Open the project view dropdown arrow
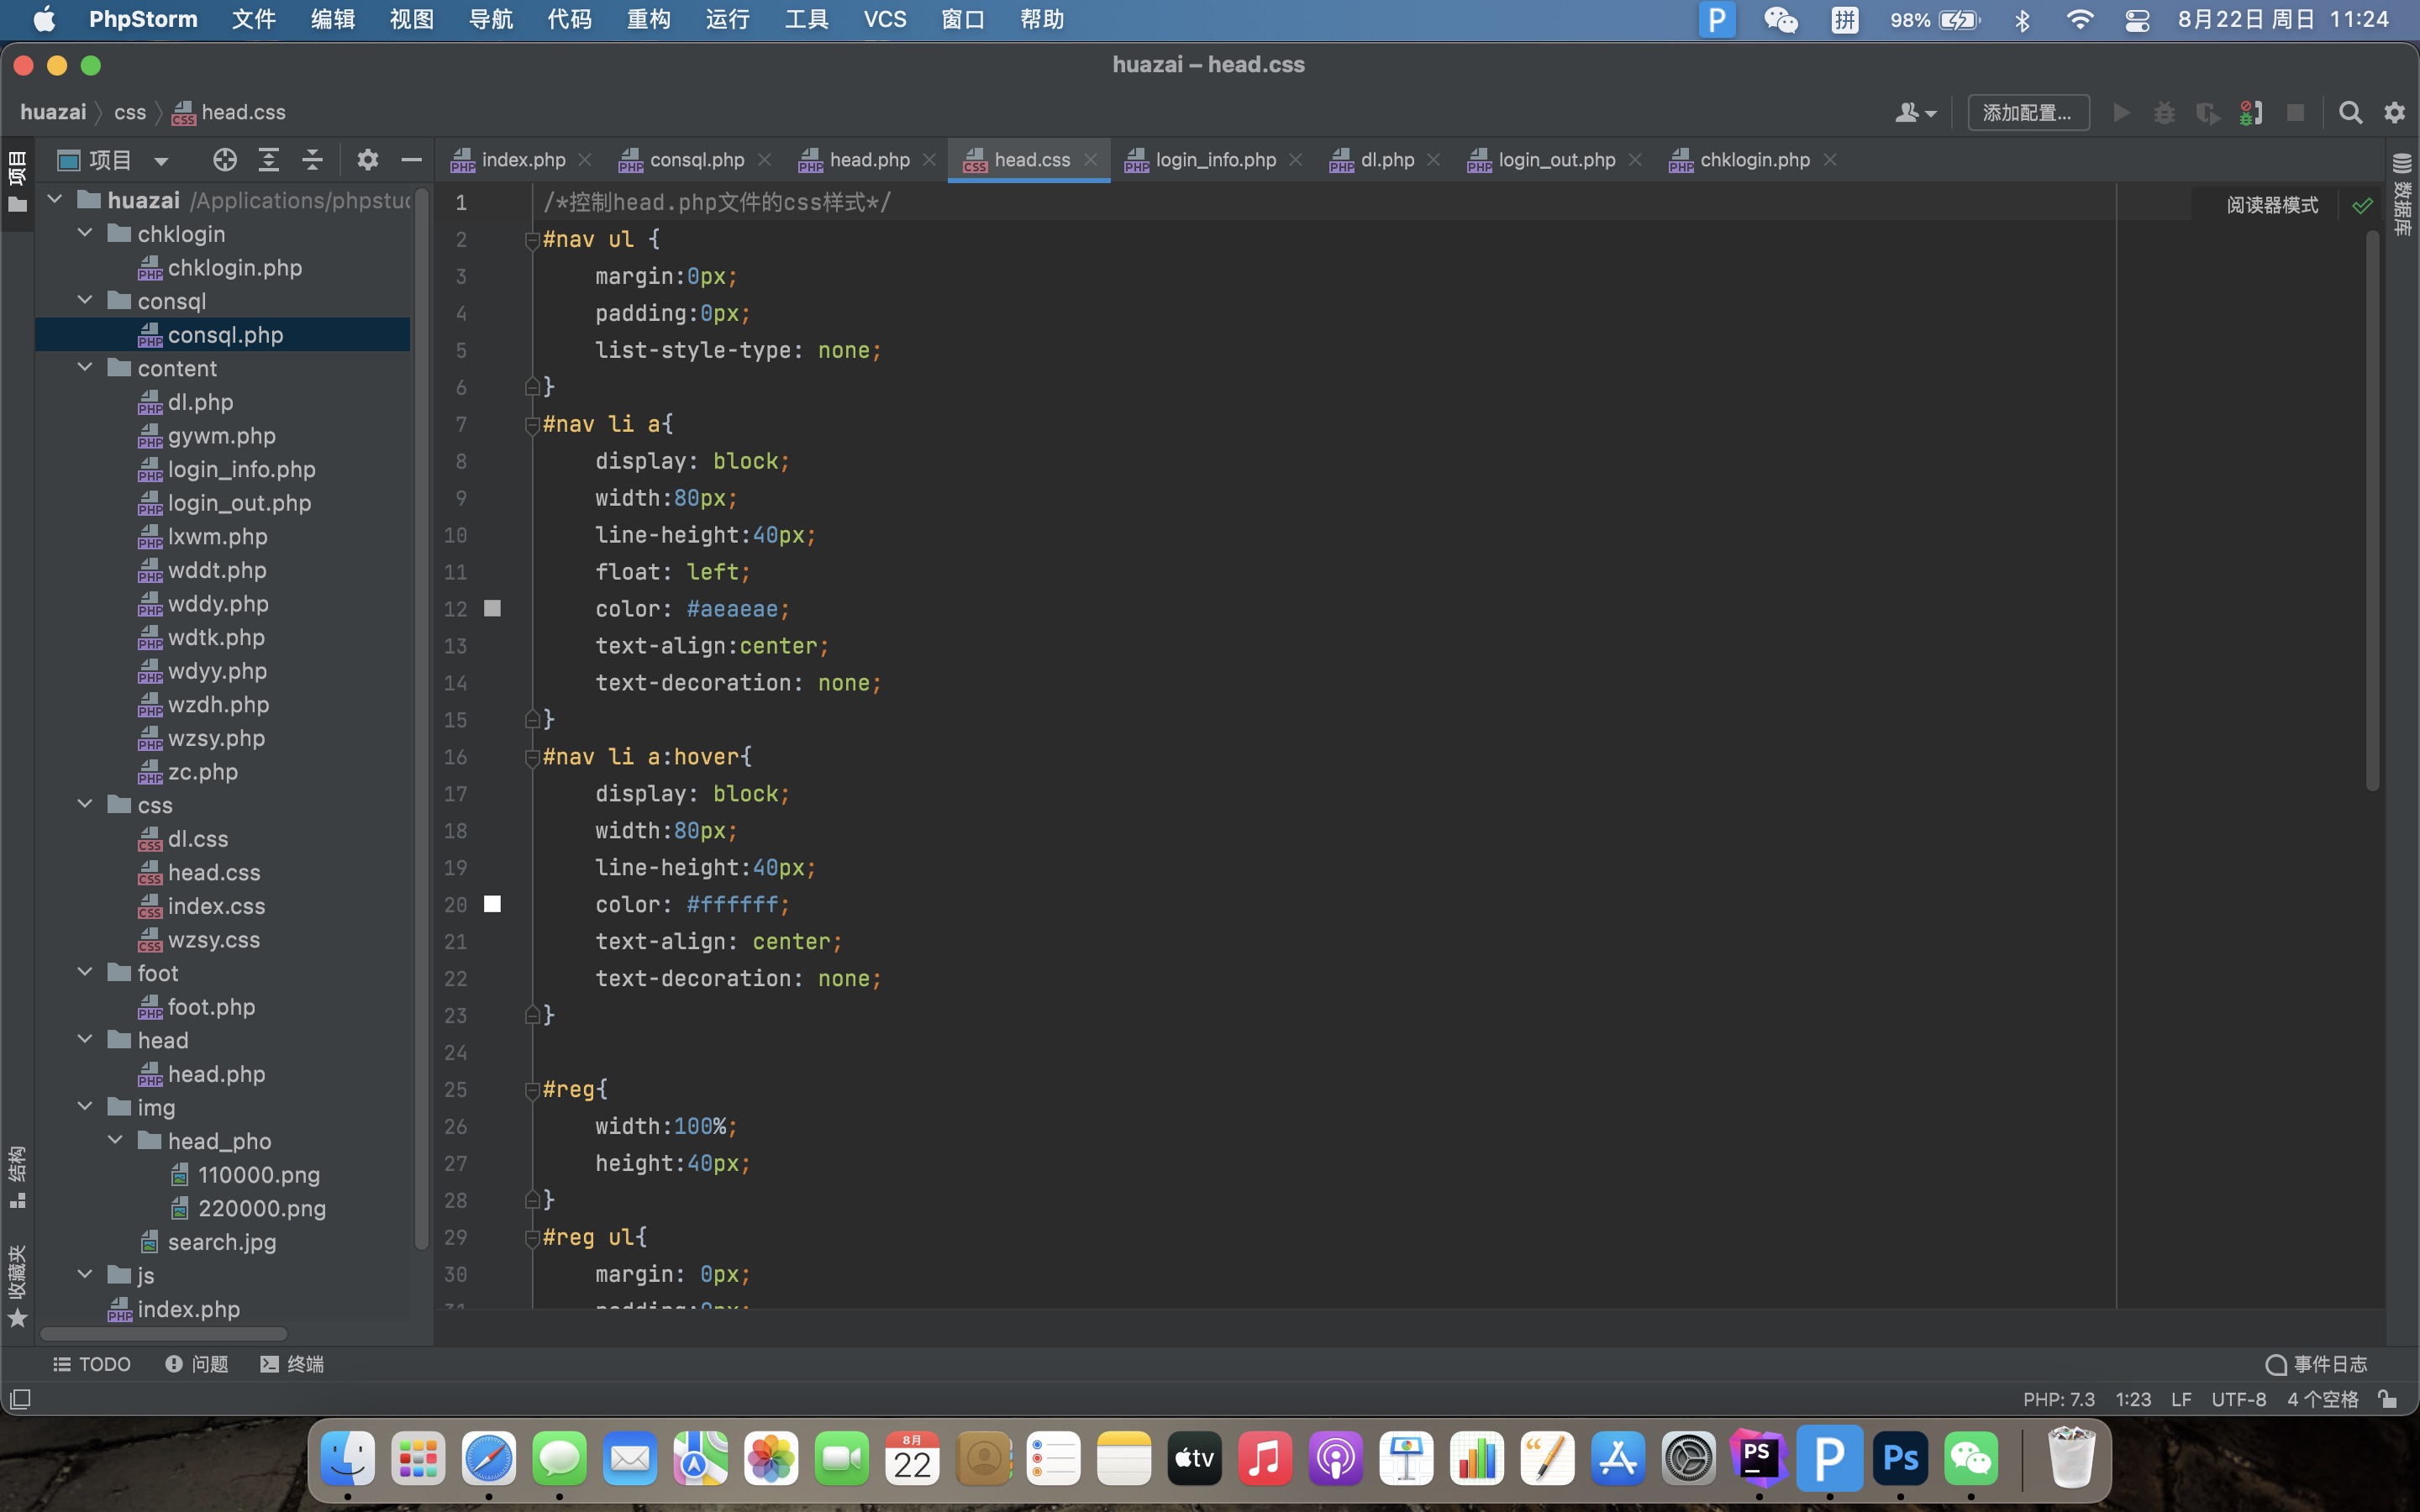2420x1512 pixels. coord(161,161)
